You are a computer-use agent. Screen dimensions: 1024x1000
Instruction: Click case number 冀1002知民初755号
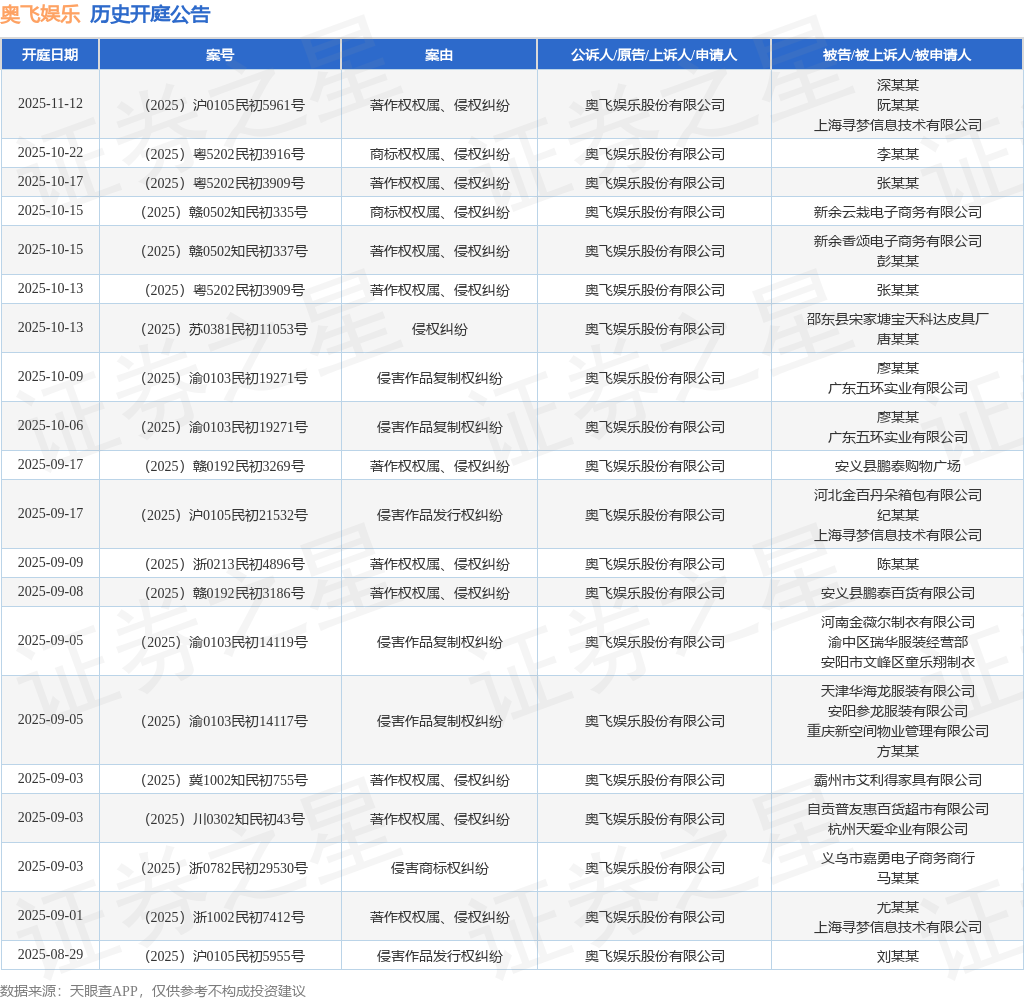[224, 781]
